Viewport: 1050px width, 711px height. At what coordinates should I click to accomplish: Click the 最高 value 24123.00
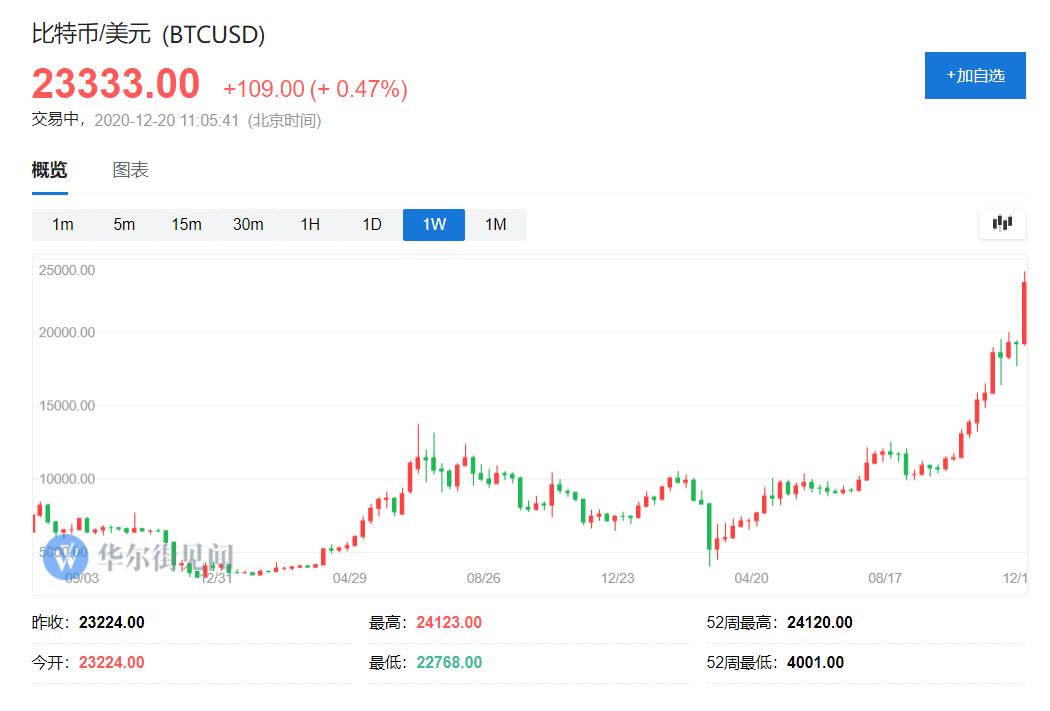(x=449, y=621)
